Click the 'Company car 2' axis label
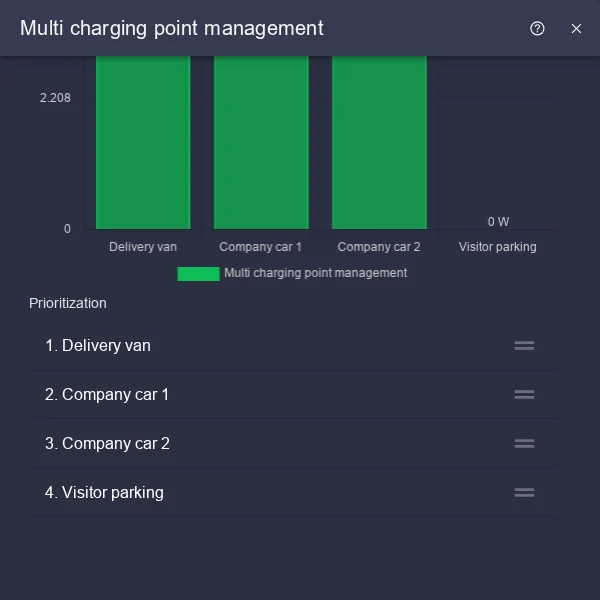The height and width of the screenshot is (600, 600). point(379,247)
